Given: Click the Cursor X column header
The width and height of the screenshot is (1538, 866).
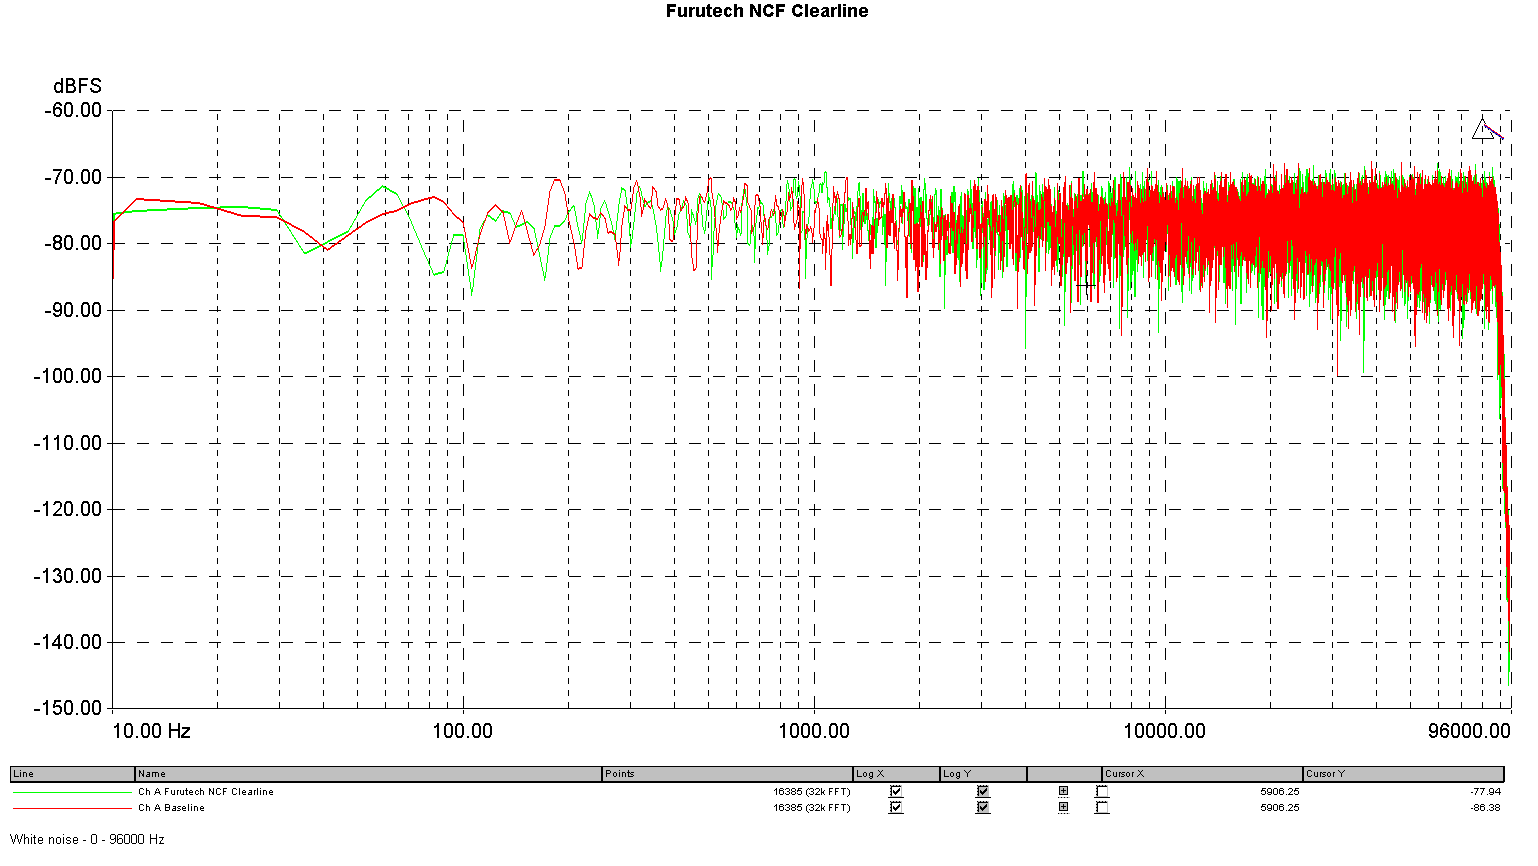Looking at the screenshot, I should (1202, 774).
